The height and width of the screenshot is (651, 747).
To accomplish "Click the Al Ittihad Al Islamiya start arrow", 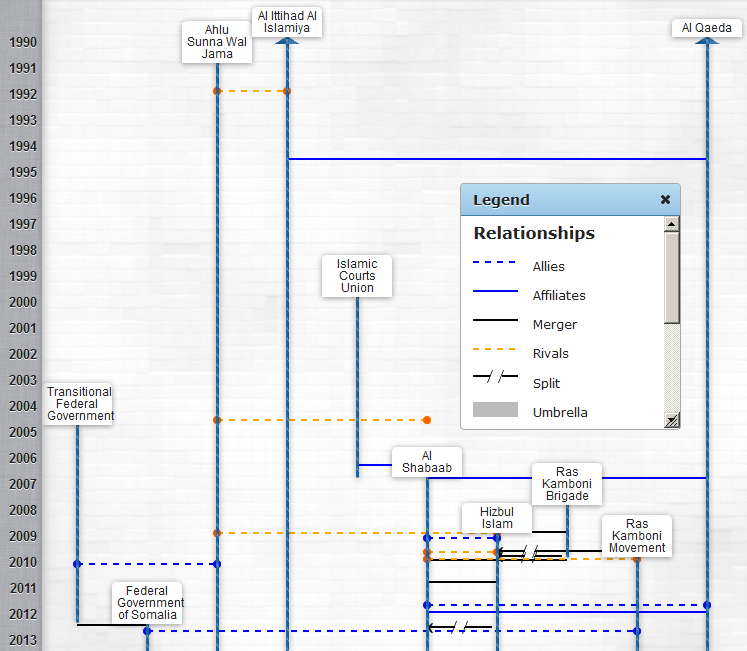I will click(287, 41).
